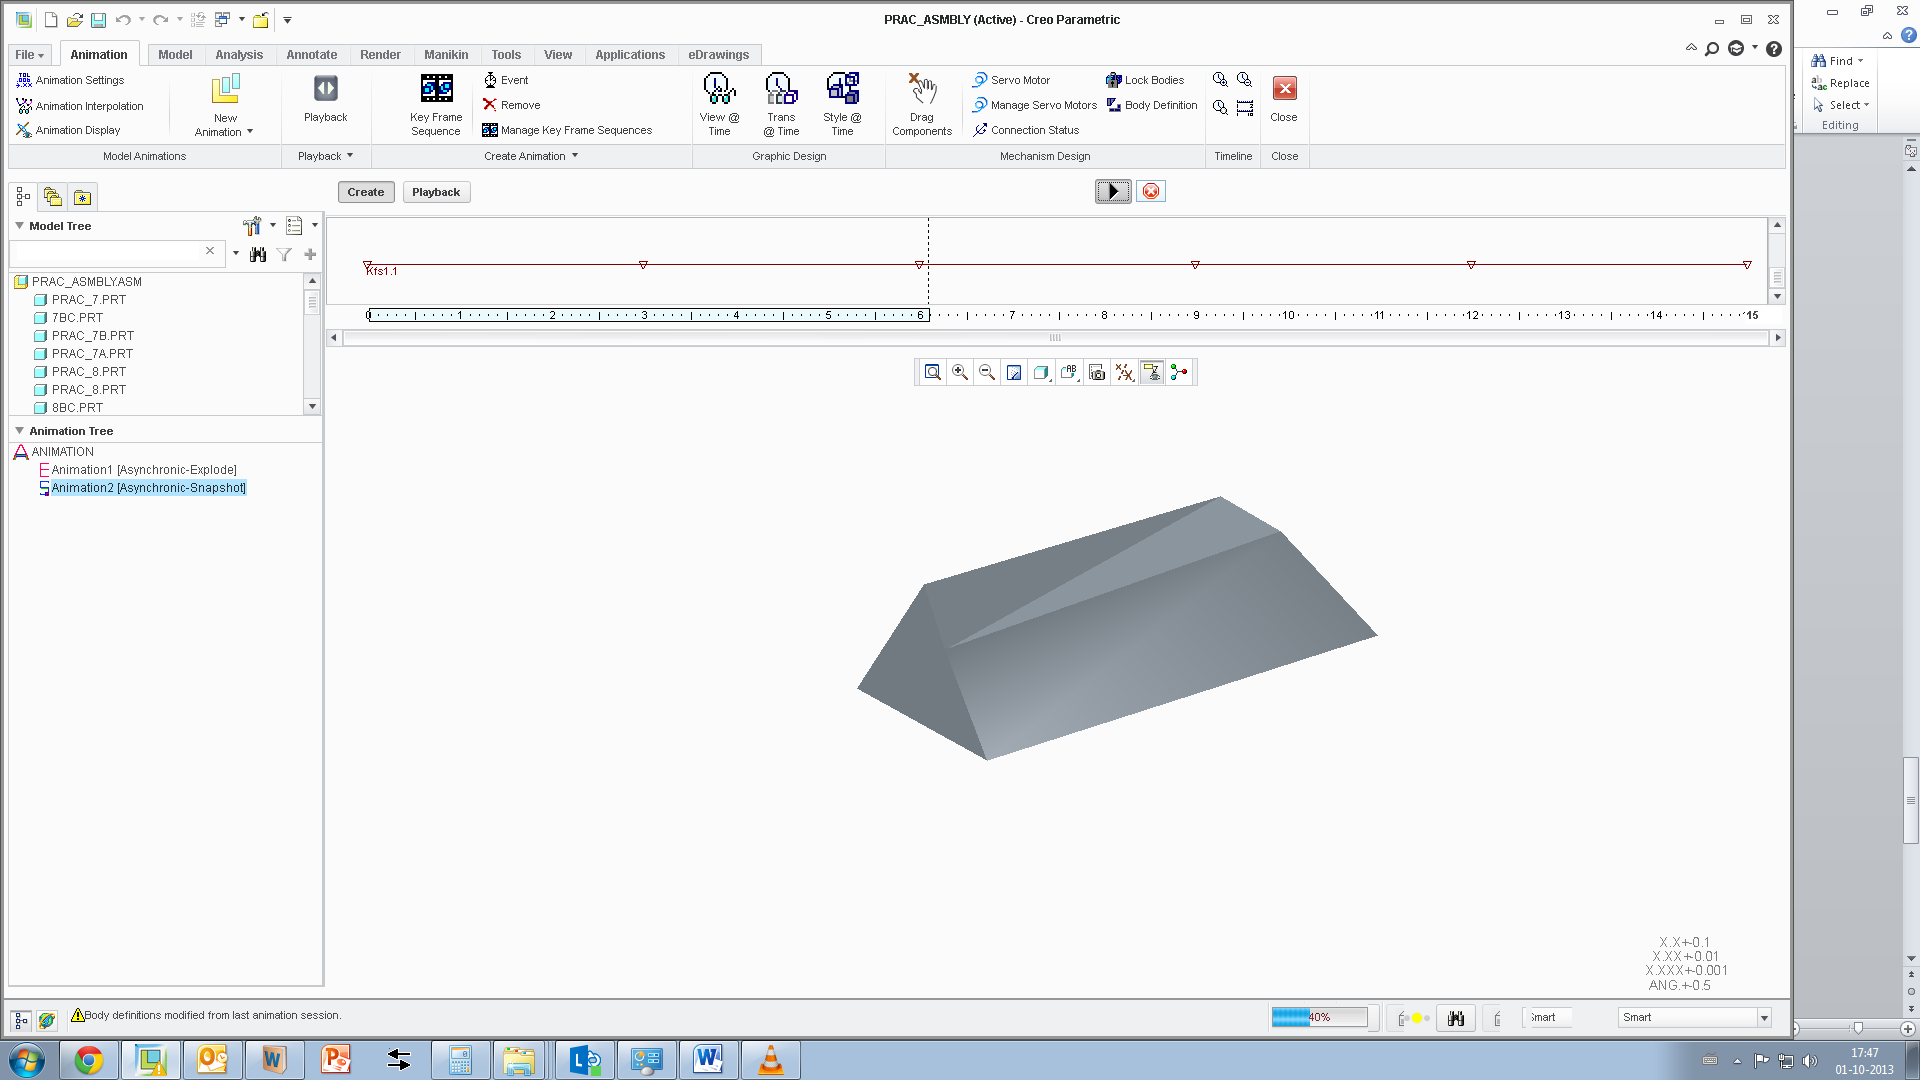Viewport: 1920px width, 1080px height.
Task: Click the timeline horizontal scrollbar
Action: pos(1055,338)
